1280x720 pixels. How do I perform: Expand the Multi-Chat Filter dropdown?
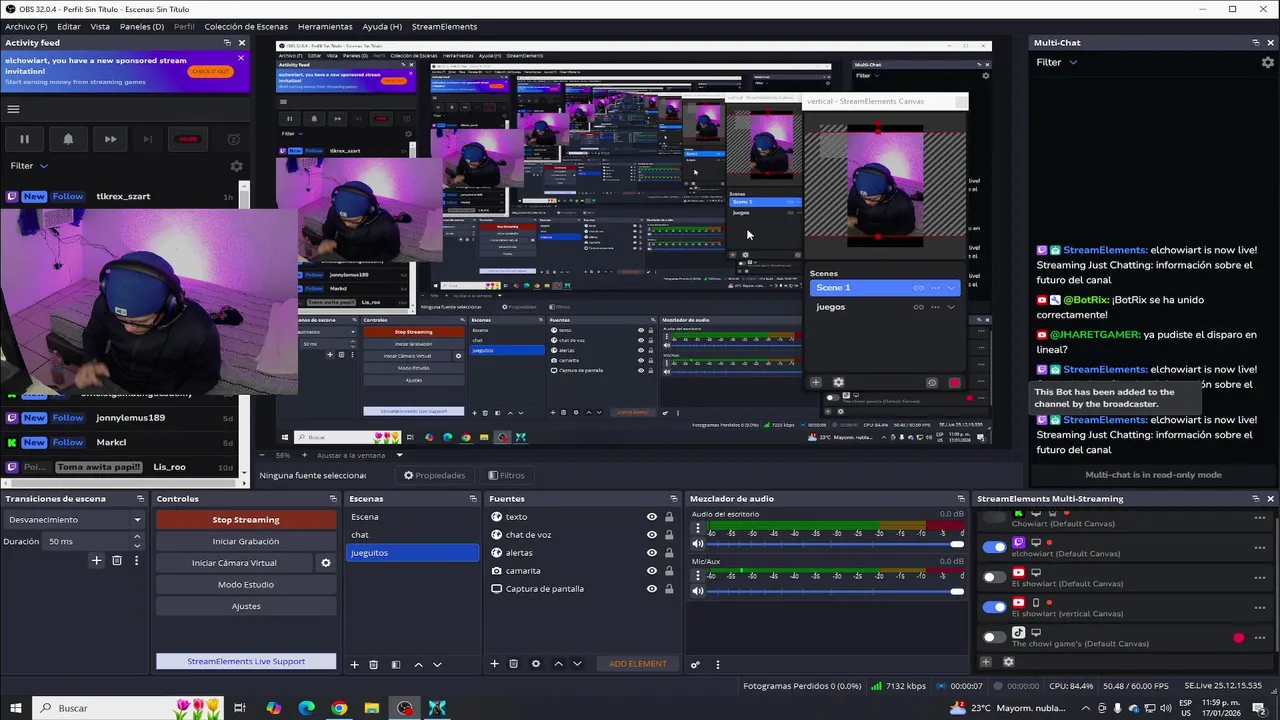pos(1056,62)
